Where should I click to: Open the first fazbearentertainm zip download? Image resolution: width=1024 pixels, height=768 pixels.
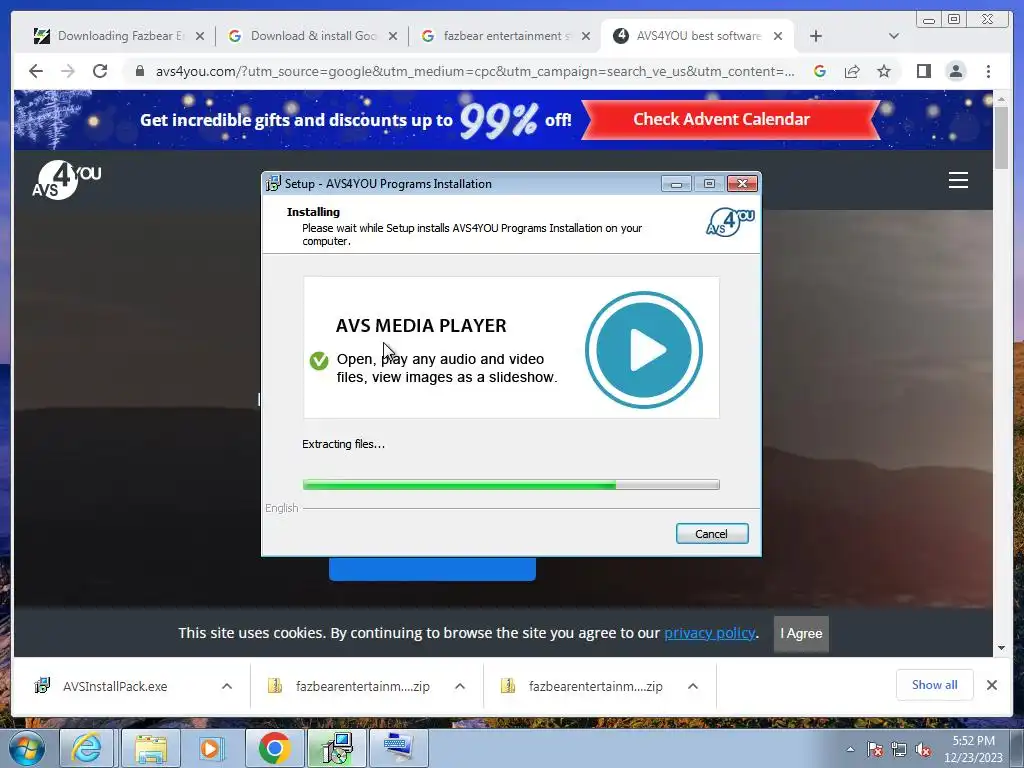[362, 686]
